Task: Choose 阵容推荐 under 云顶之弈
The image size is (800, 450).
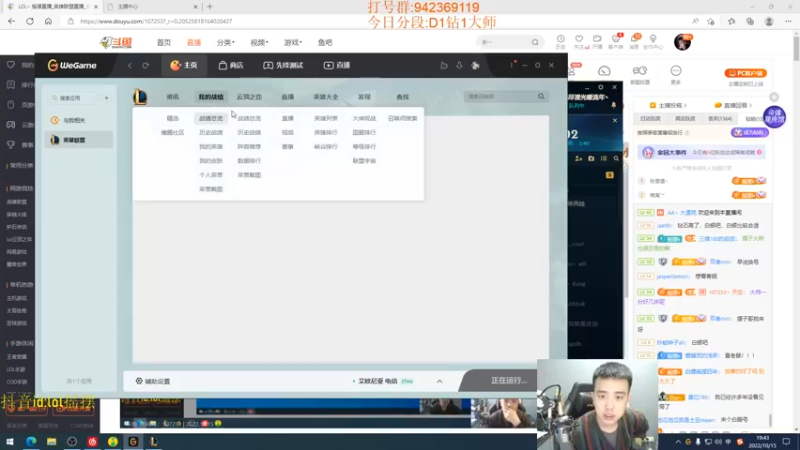Action: 249,146
